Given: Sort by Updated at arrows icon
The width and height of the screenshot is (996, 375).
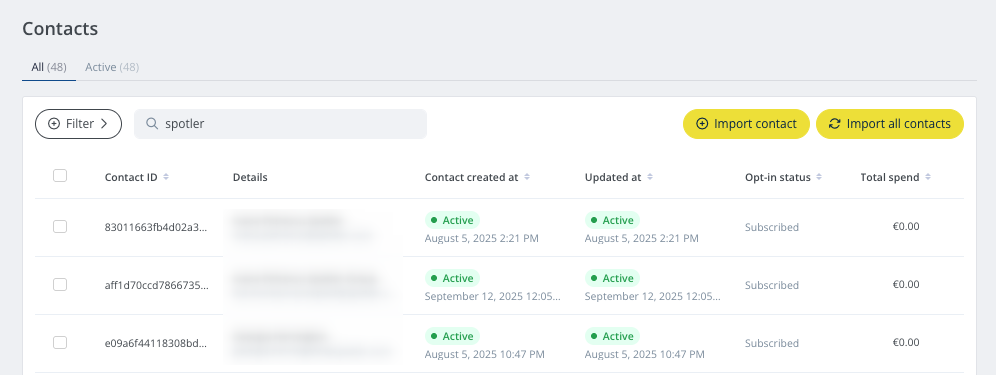Looking at the screenshot, I should pos(650,177).
